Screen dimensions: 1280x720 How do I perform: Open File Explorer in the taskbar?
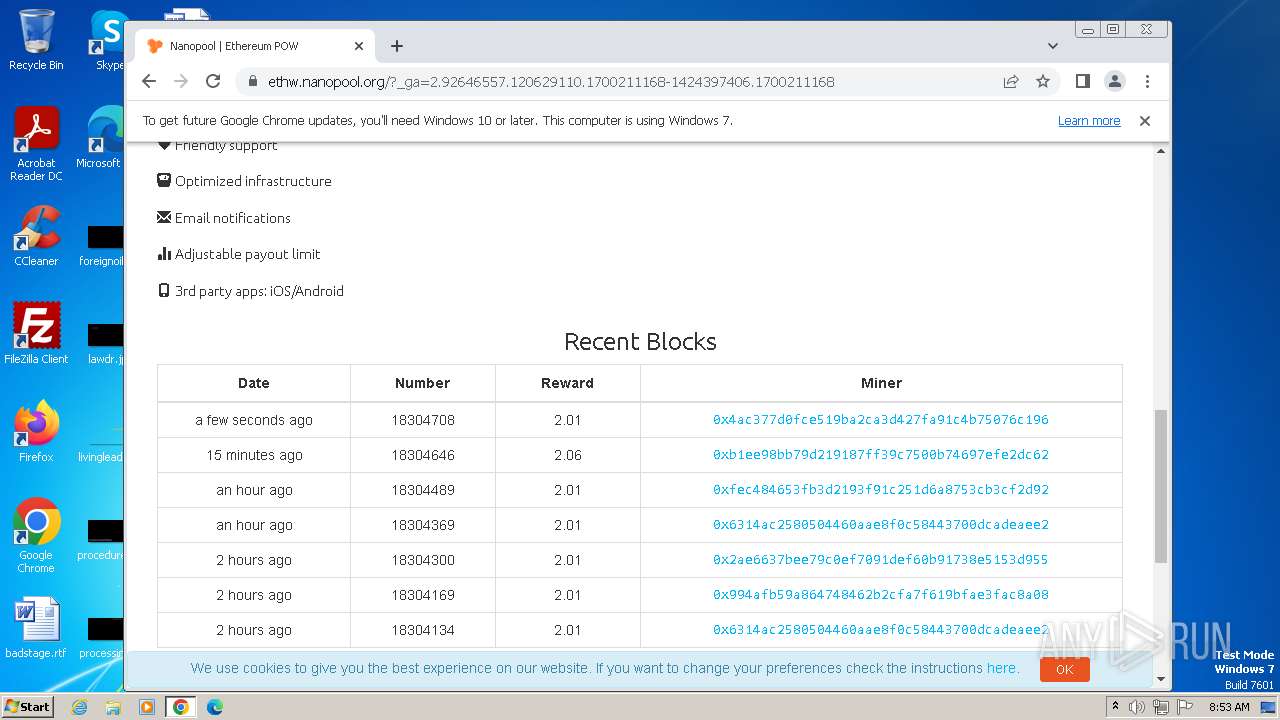(113, 707)
